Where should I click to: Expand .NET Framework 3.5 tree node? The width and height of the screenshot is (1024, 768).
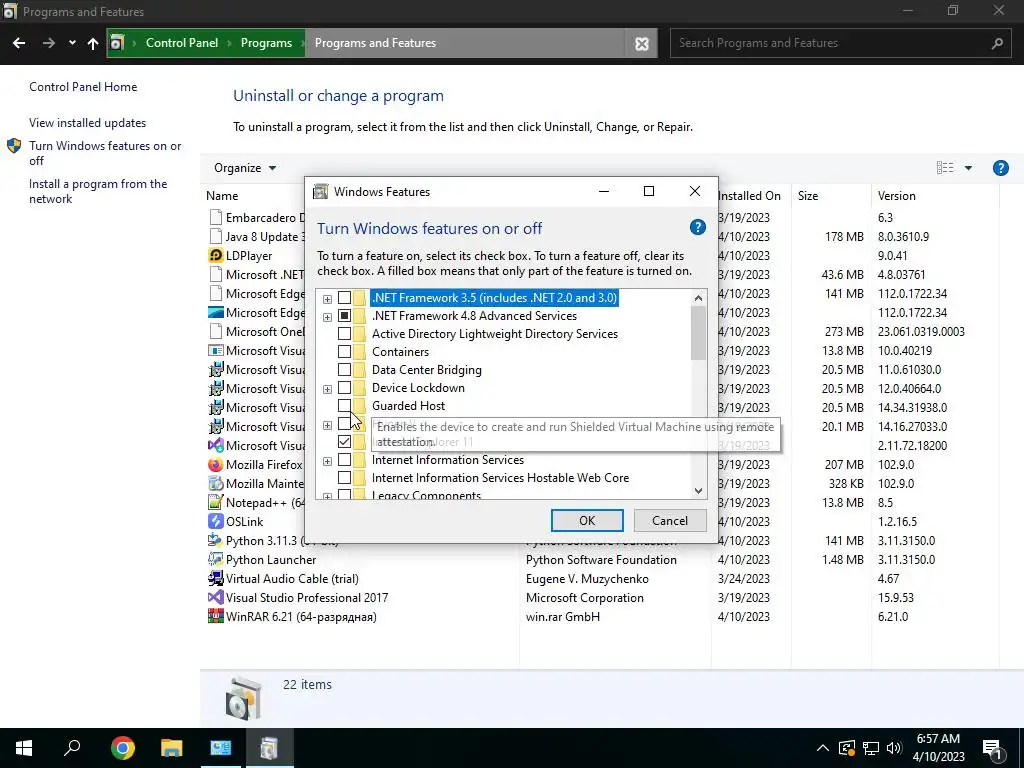[x=327, y=299]
